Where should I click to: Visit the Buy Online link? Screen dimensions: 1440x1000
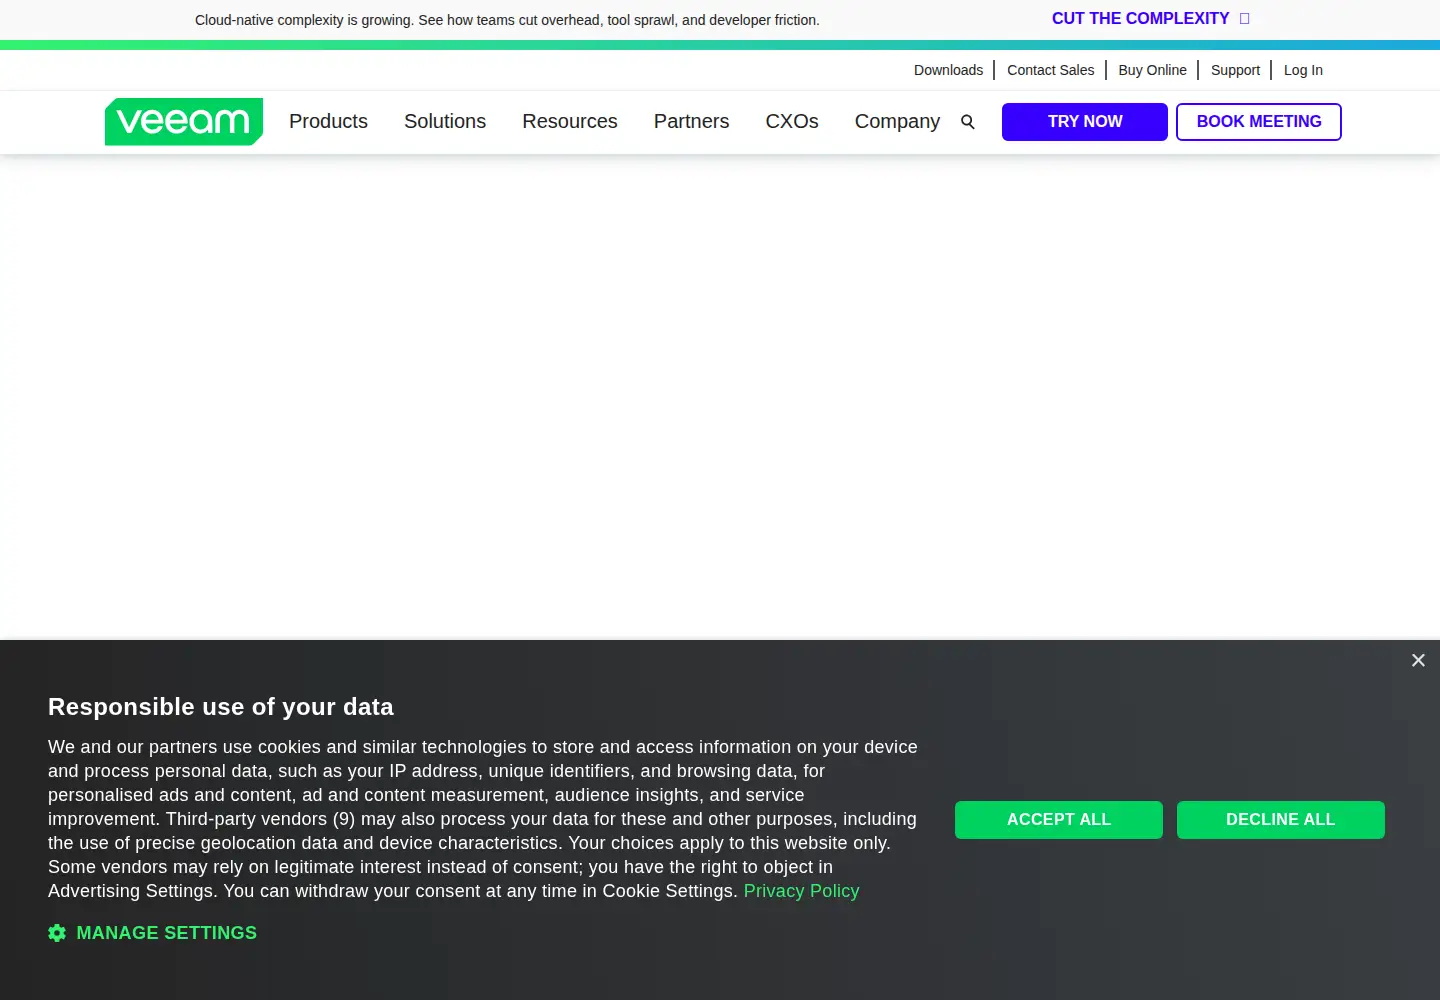1153,70
